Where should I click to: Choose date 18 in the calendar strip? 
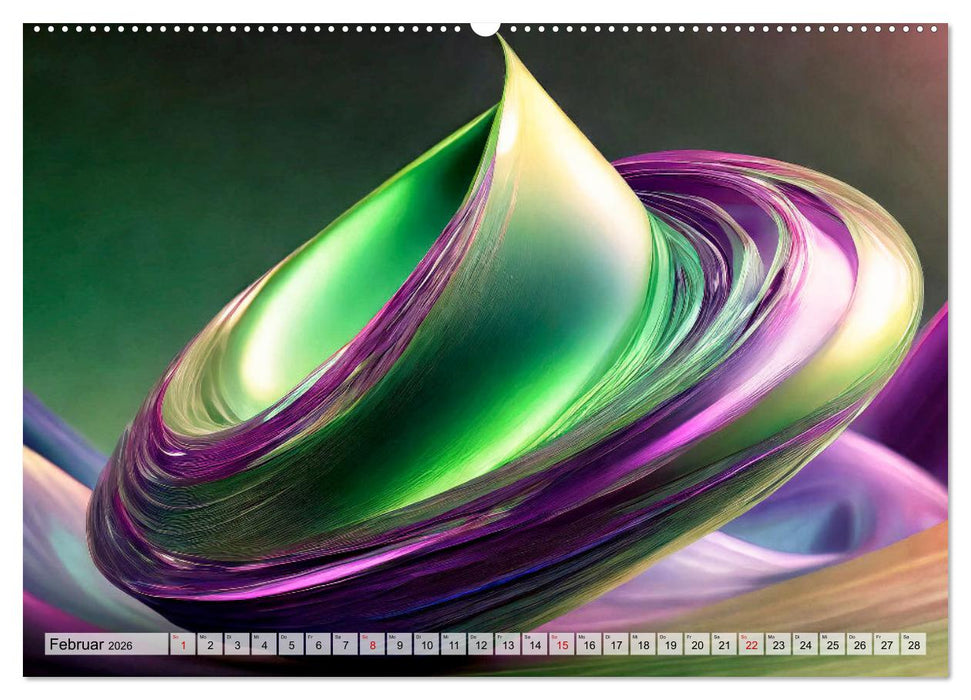point(643,645)
